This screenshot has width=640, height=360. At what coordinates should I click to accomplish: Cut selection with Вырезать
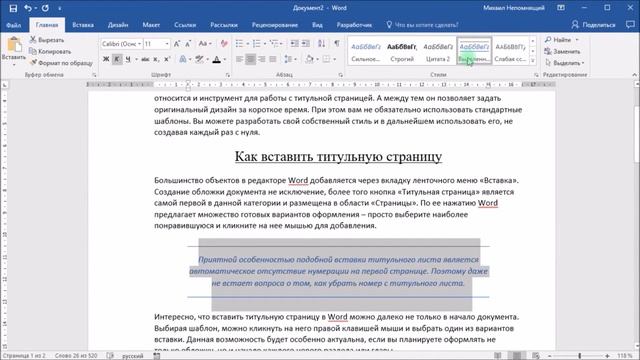47,40
